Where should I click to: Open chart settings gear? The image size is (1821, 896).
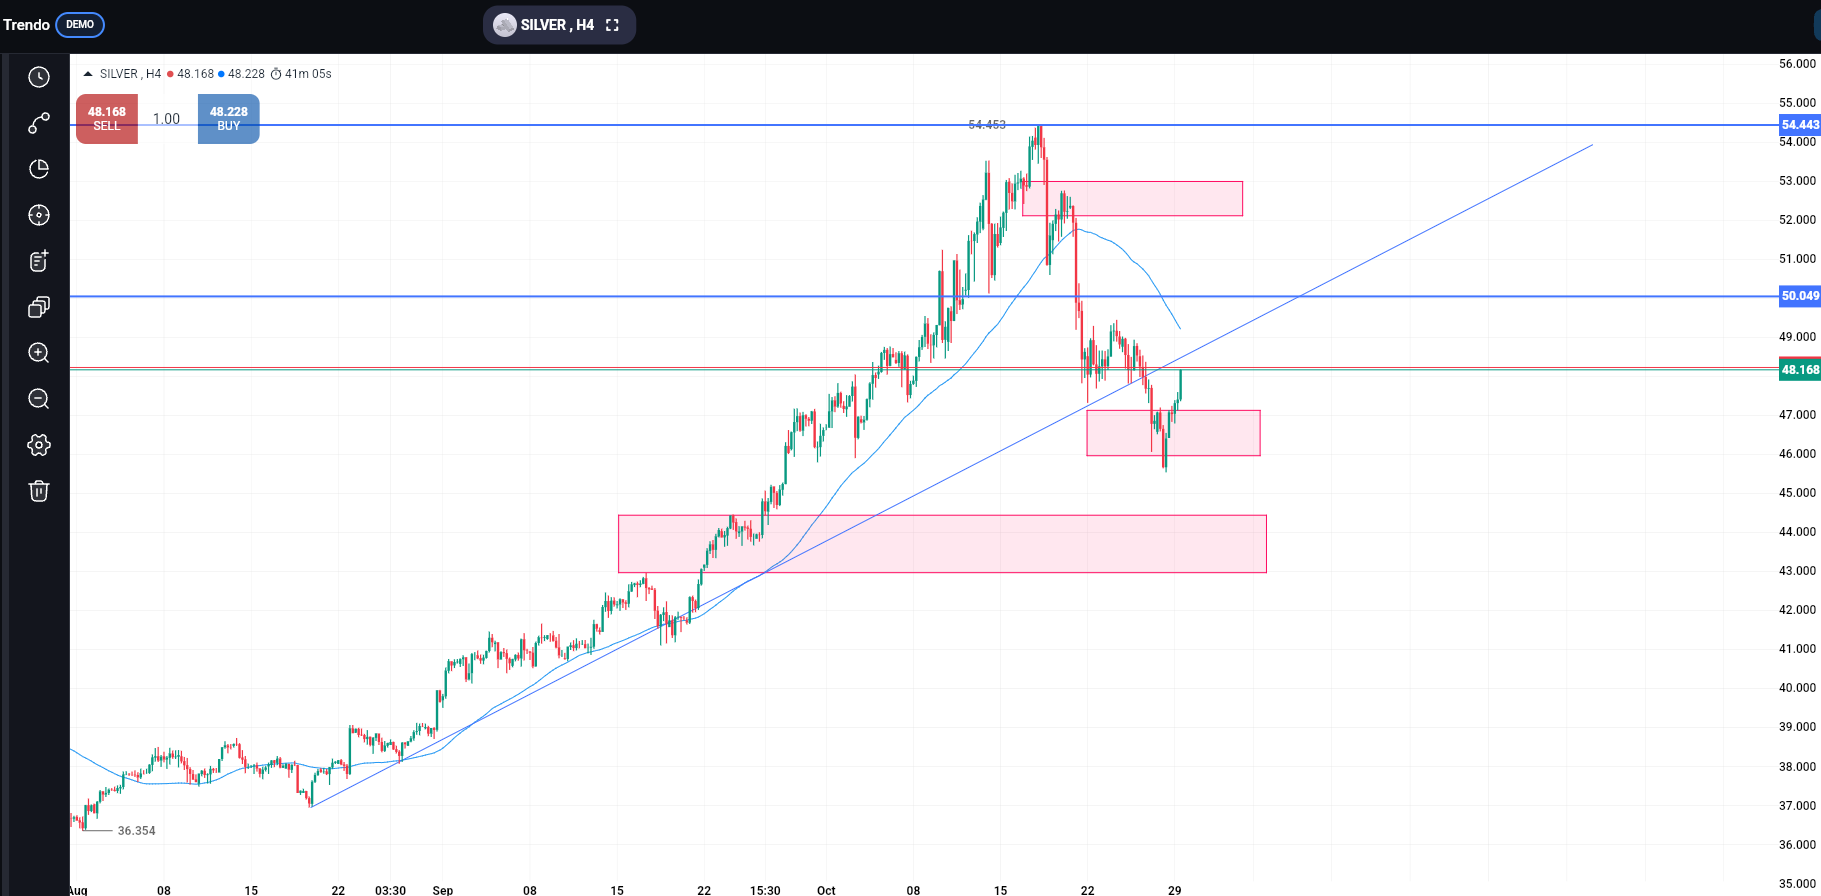[39, 445]
